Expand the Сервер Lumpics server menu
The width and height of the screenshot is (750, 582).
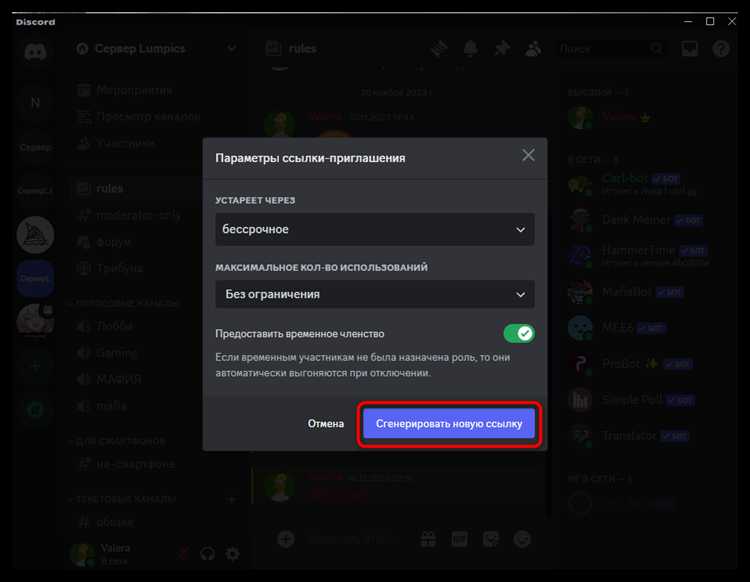coord(232,48)
